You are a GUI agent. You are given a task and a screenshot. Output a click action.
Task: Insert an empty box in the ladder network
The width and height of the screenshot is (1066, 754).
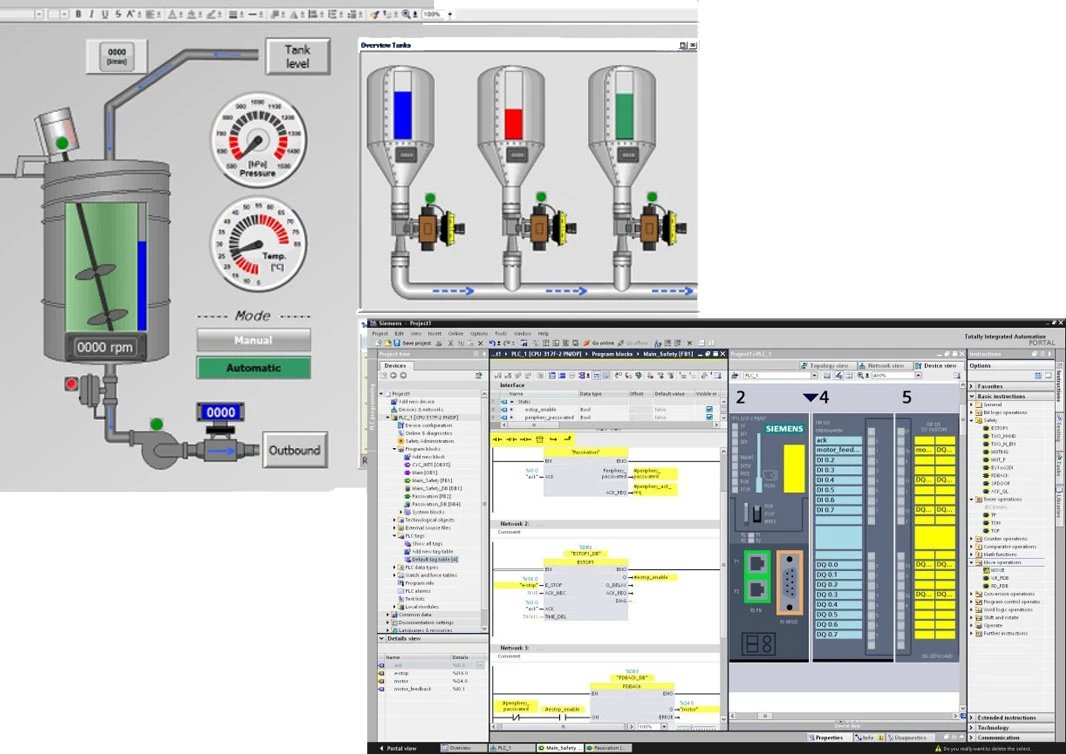(539, 439)
